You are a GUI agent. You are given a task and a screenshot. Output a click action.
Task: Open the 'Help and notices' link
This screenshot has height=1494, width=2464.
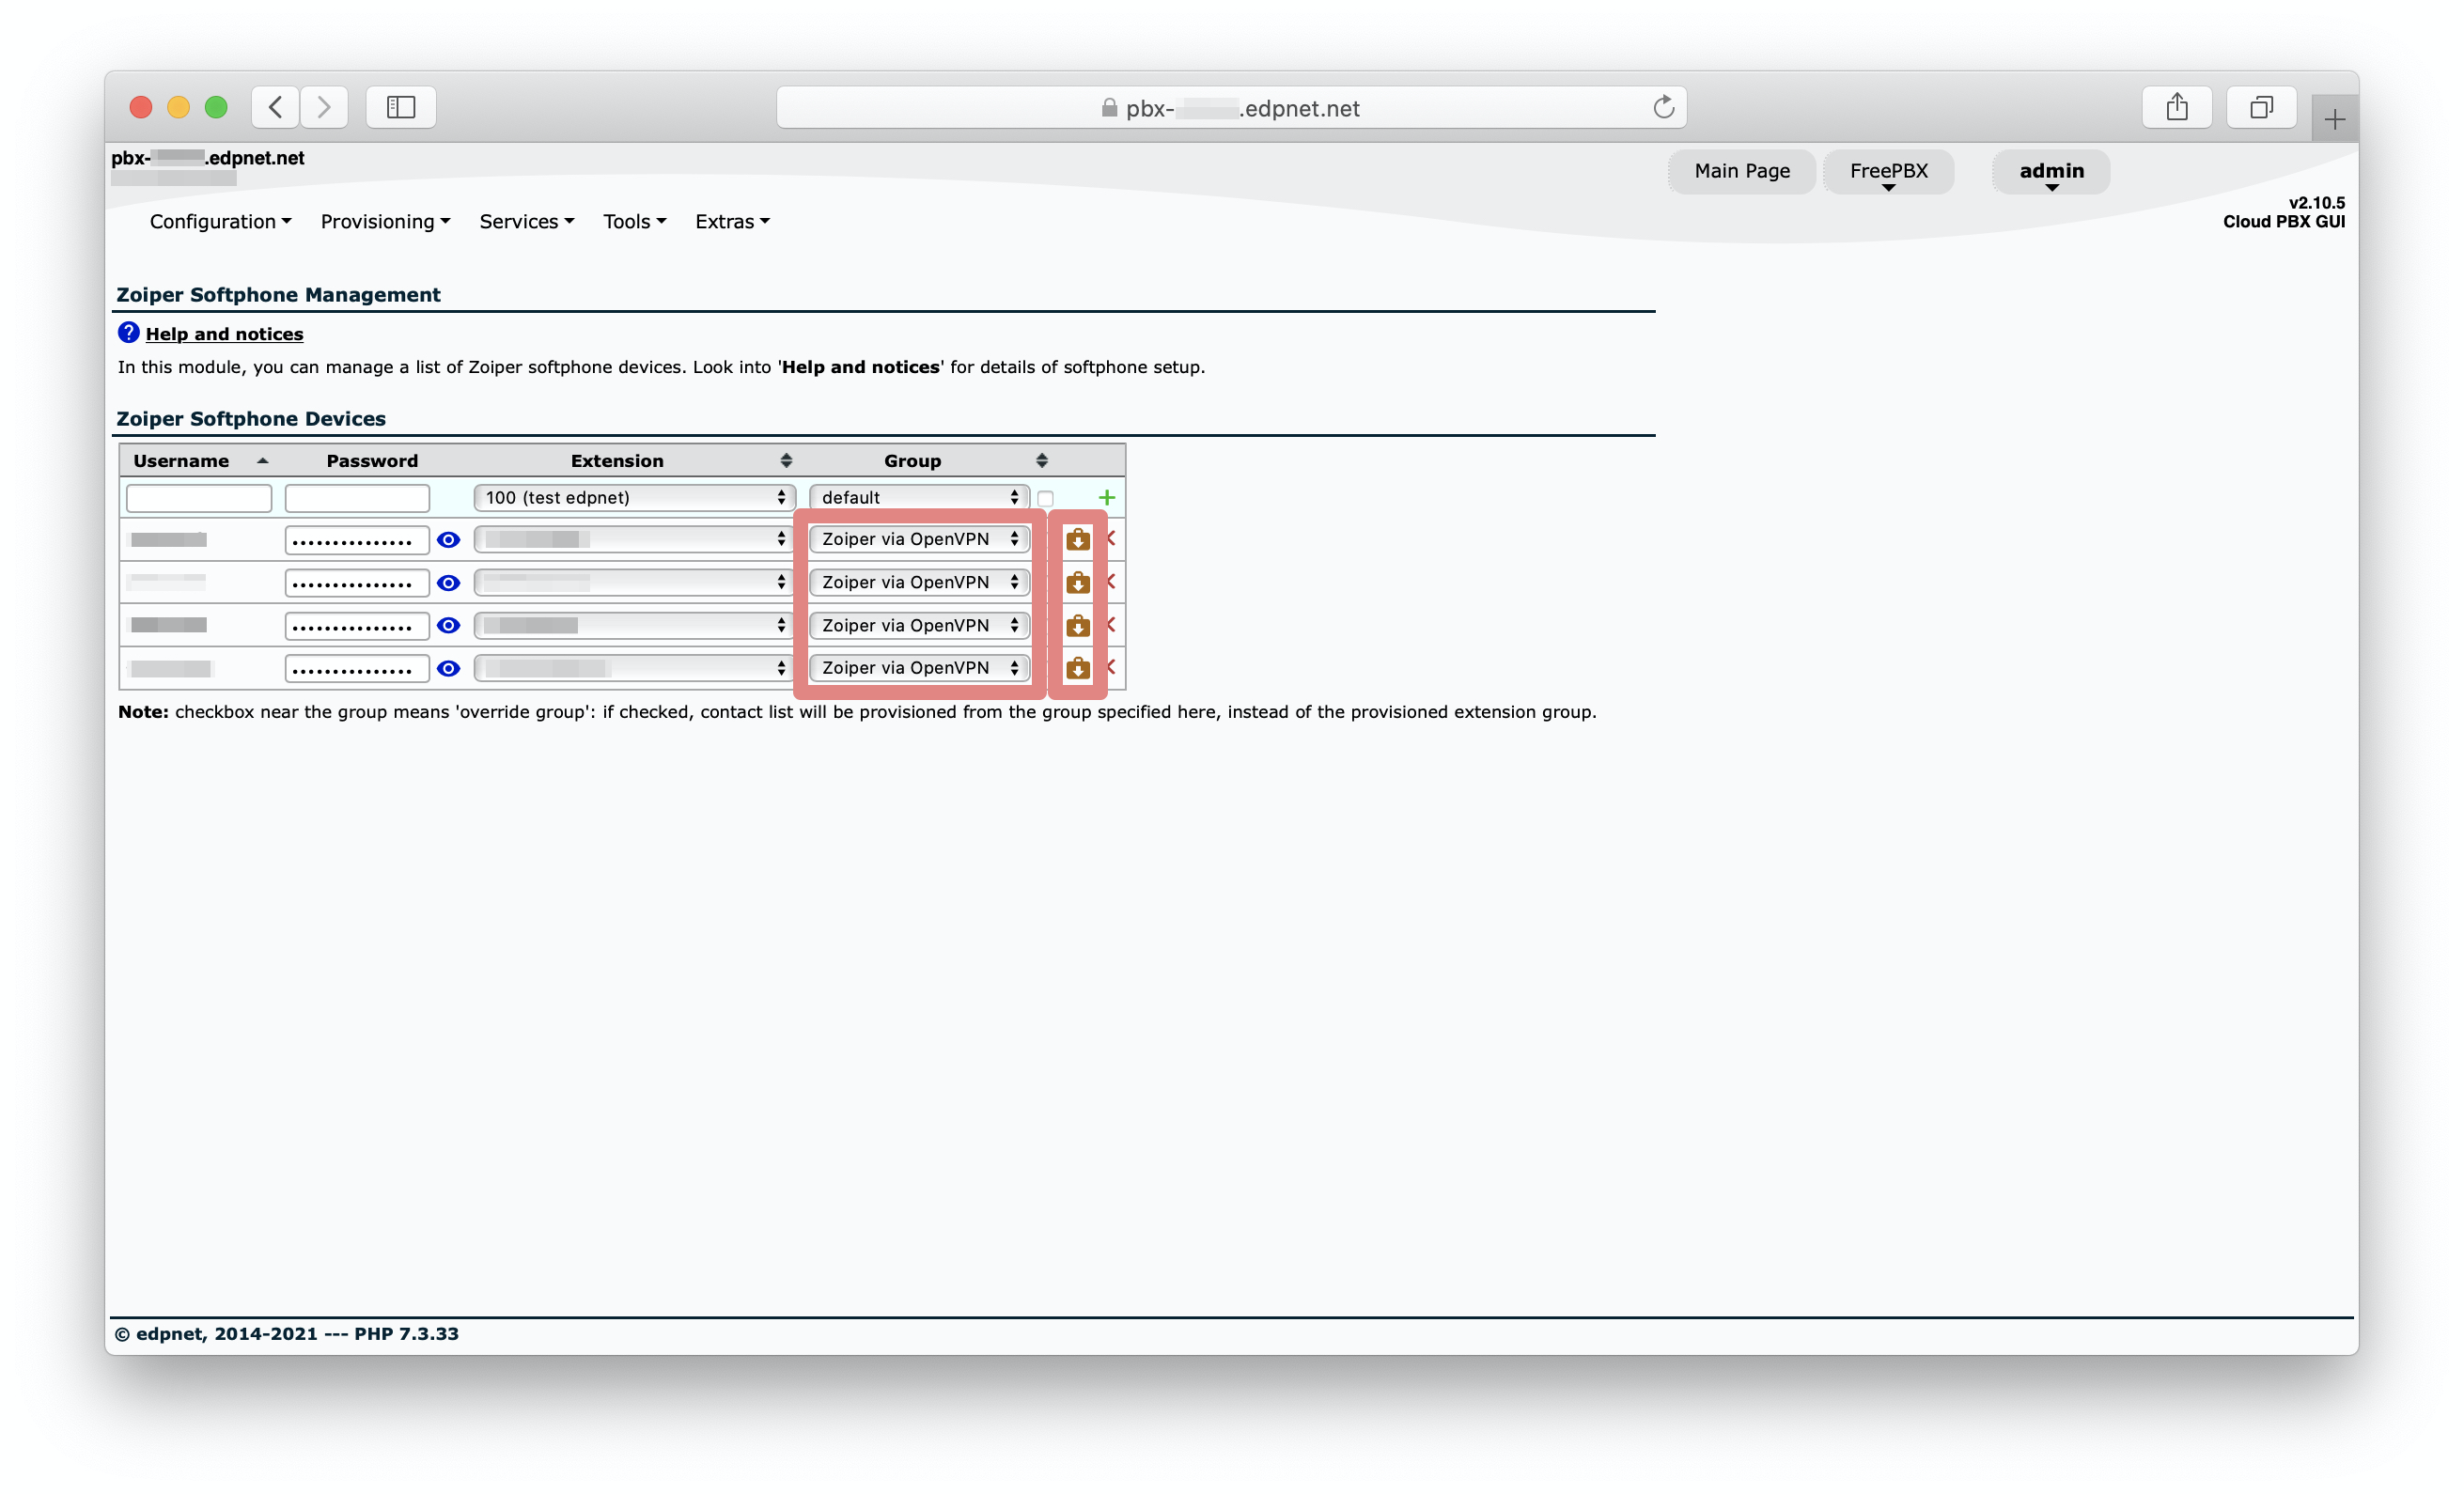[224, 334]
